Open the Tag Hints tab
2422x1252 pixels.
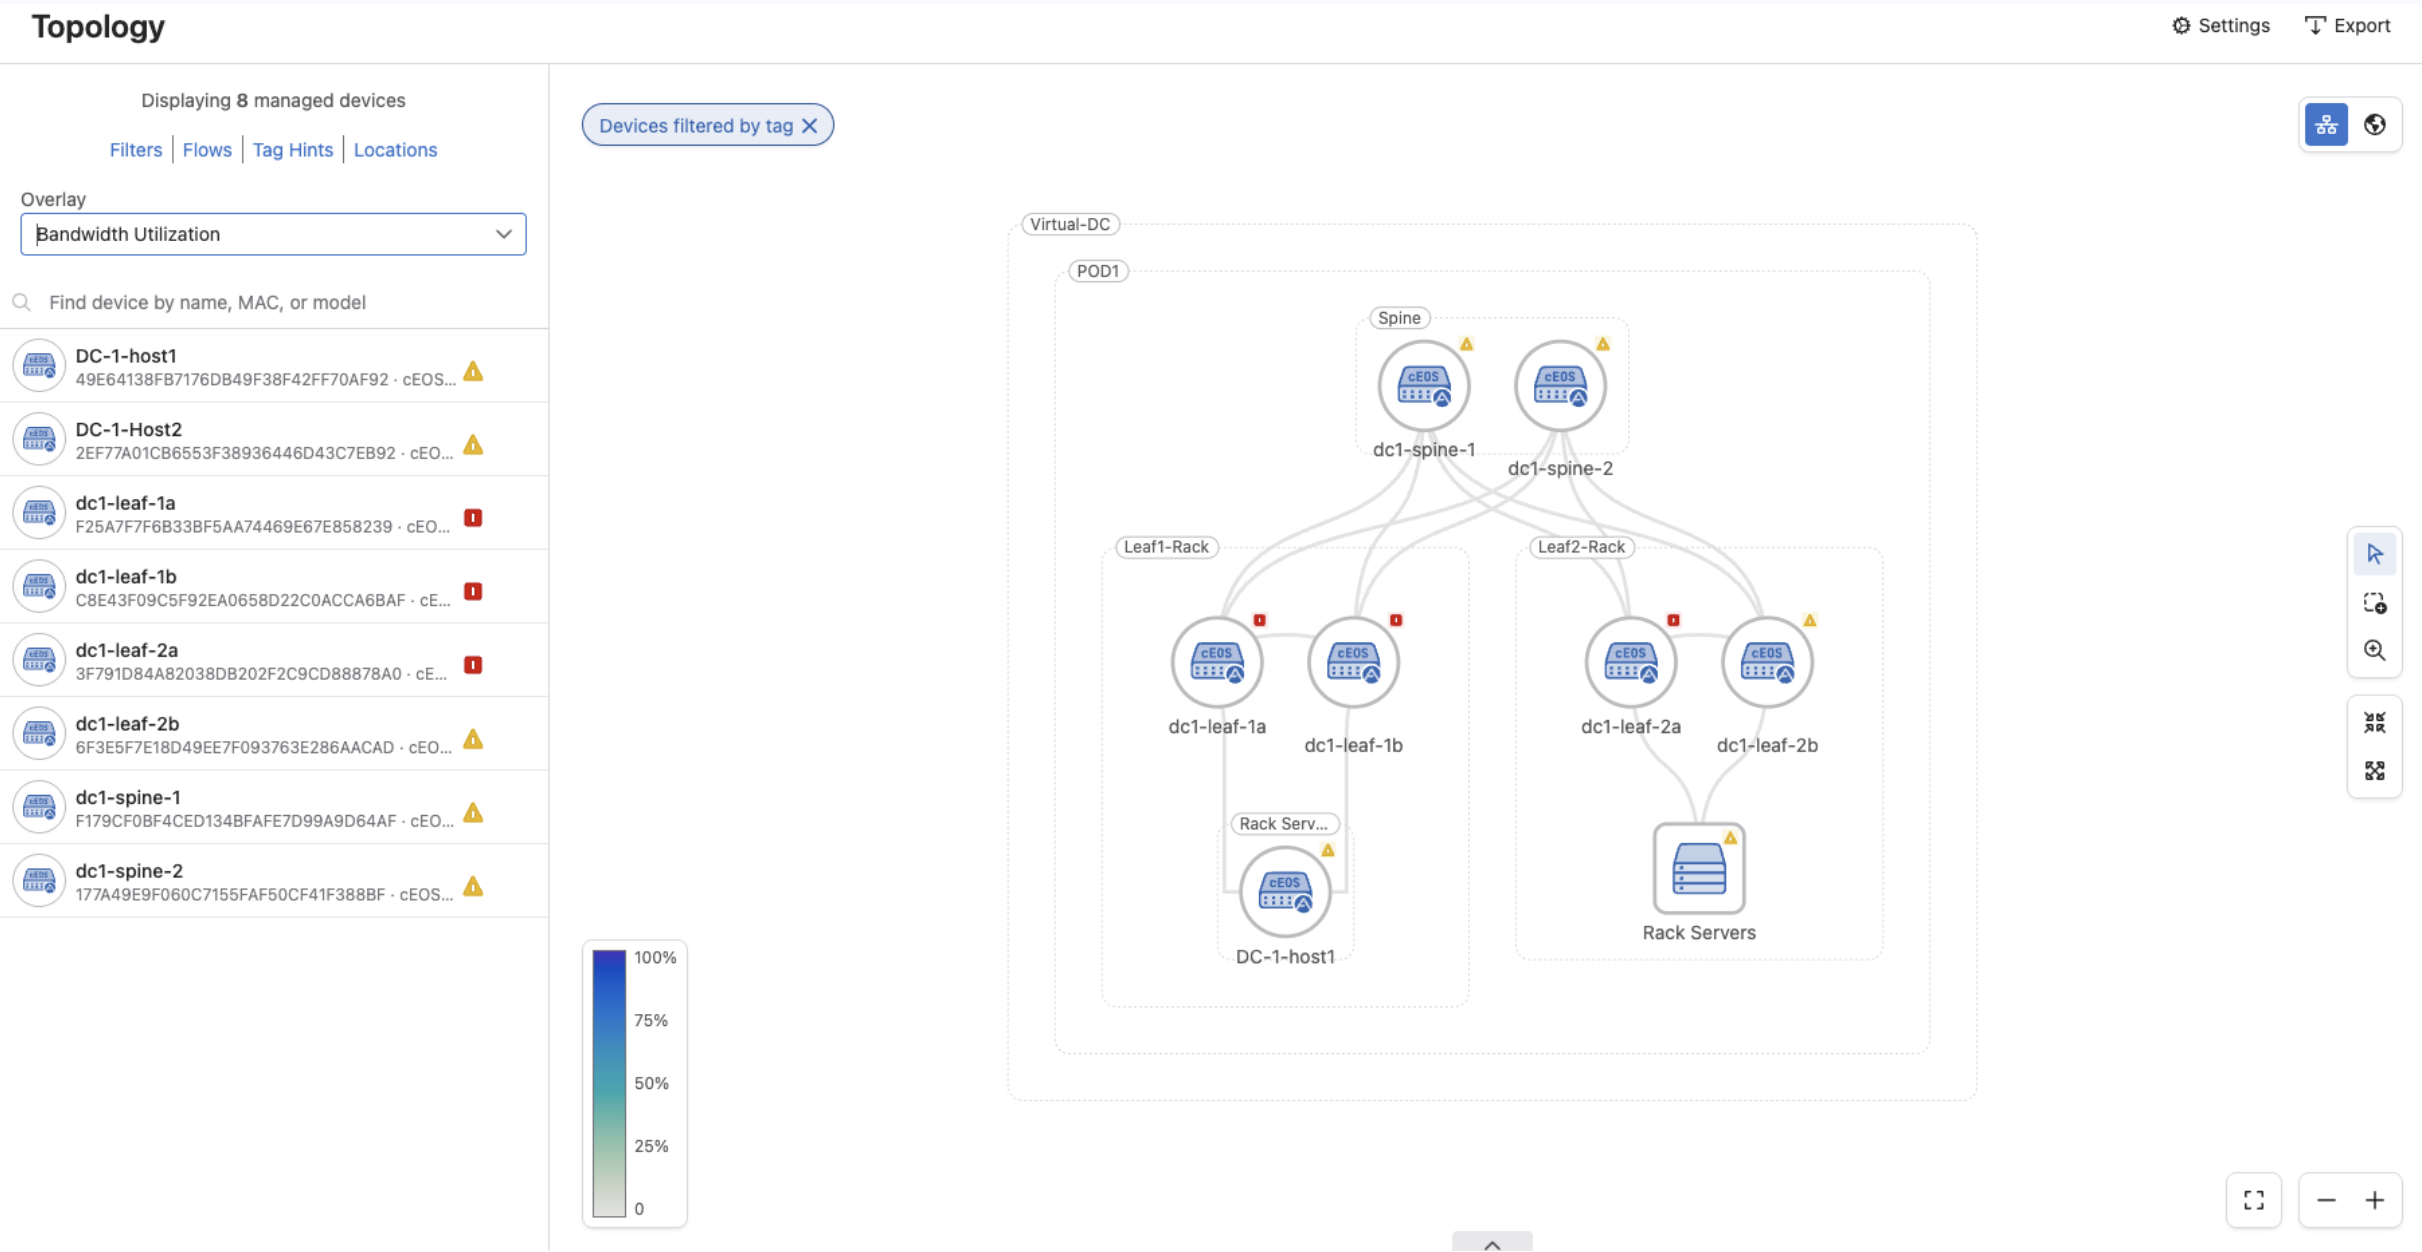[293, 150]
